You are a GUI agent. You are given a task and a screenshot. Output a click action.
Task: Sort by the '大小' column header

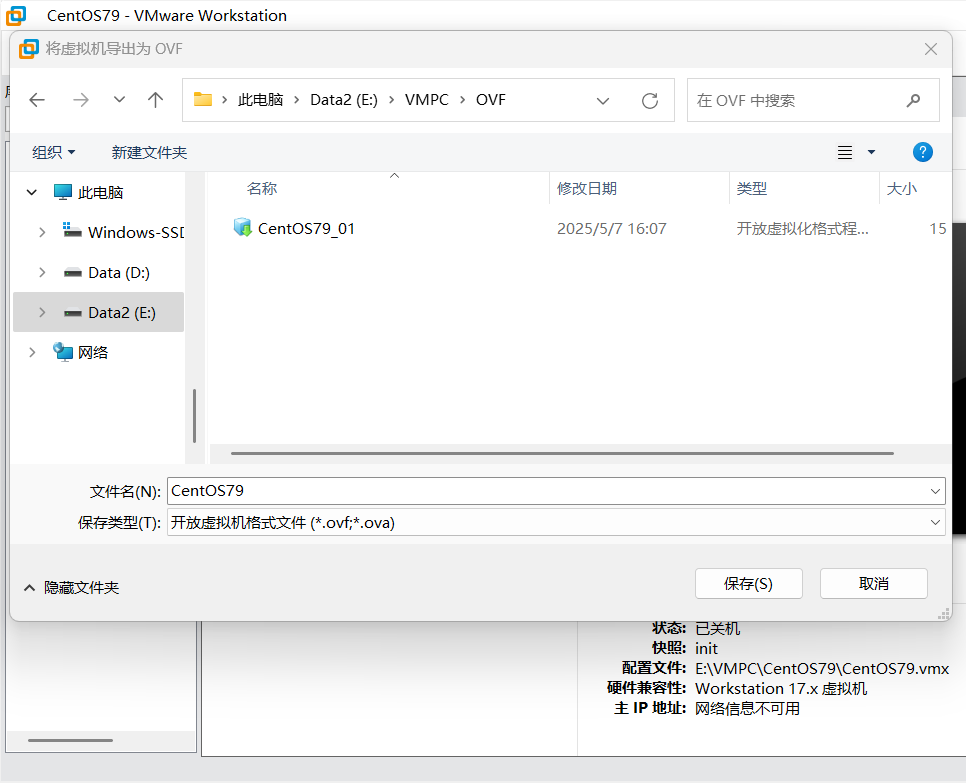point(901,189)
